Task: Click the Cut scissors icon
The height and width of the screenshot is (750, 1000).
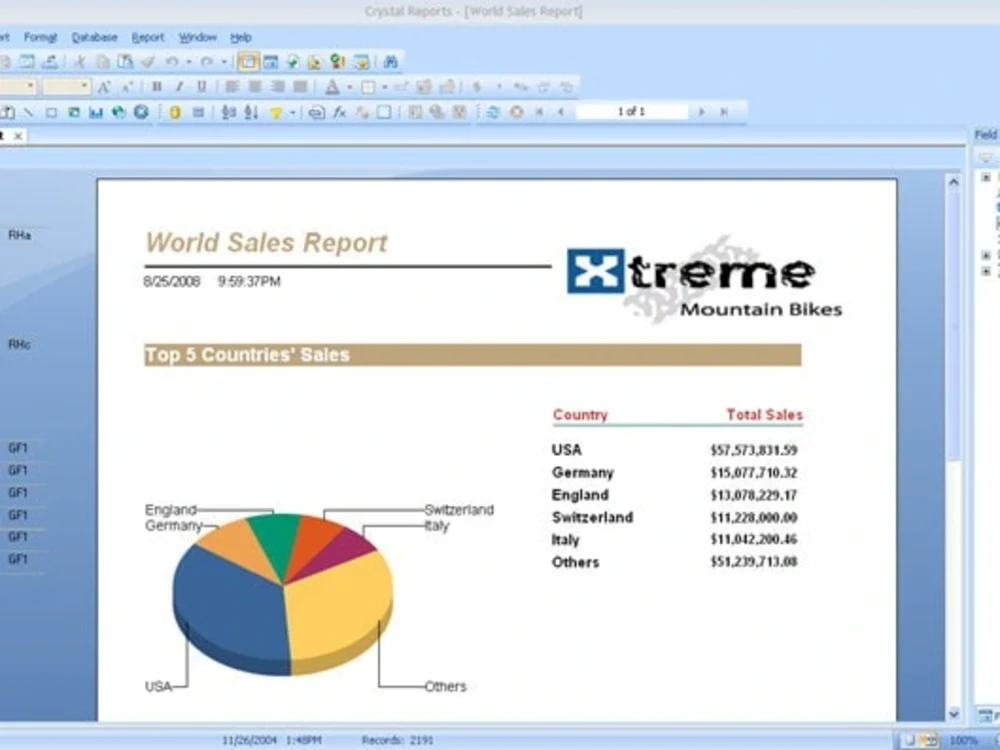Action: click(80, 61)
